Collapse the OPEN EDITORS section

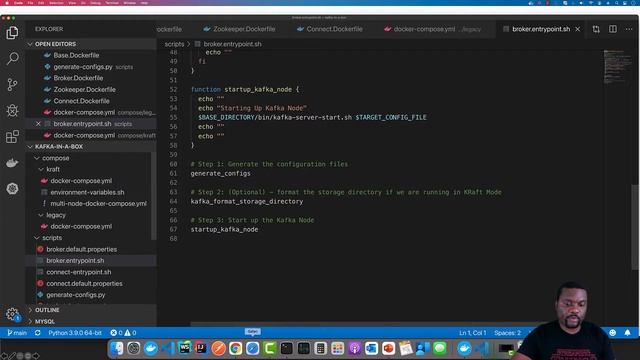coord(30,44)
